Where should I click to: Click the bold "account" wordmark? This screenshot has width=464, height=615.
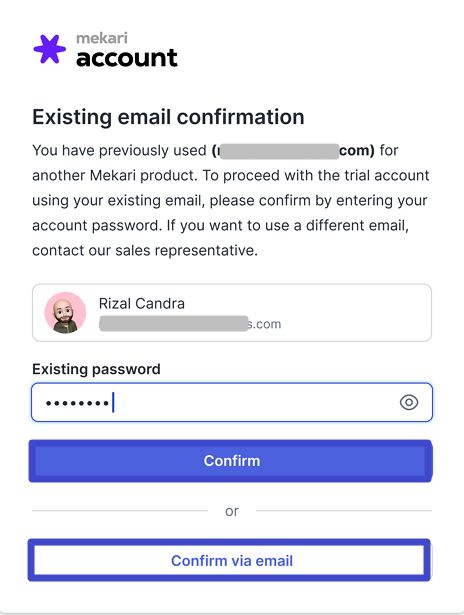127,58
